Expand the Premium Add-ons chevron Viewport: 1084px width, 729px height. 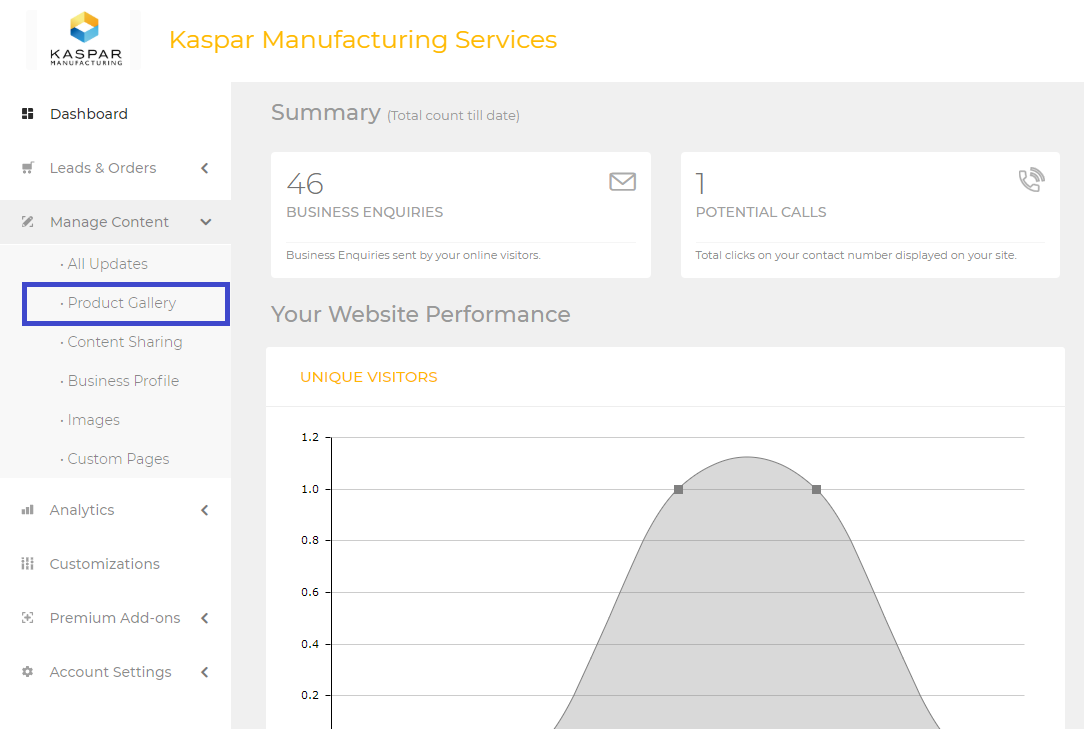[205, 618]
